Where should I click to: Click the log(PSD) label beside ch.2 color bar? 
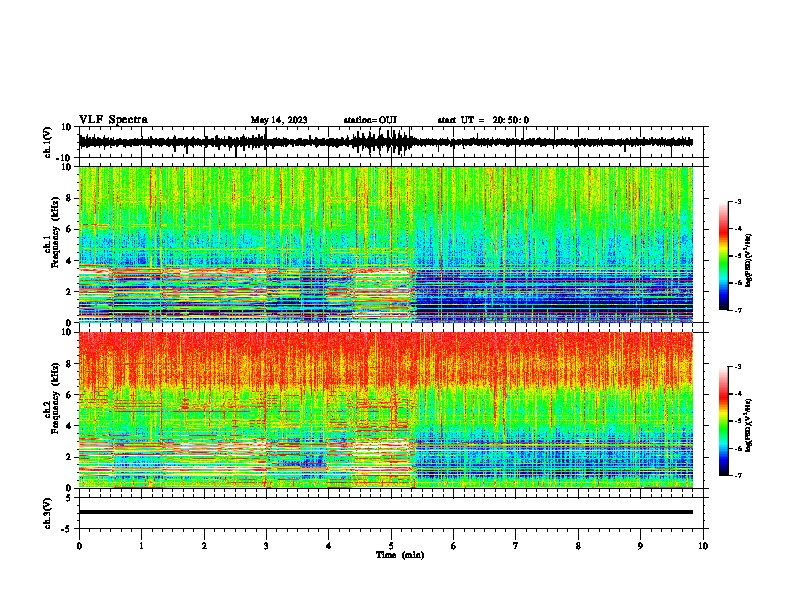pyautogui.click(x=749, y=425)
